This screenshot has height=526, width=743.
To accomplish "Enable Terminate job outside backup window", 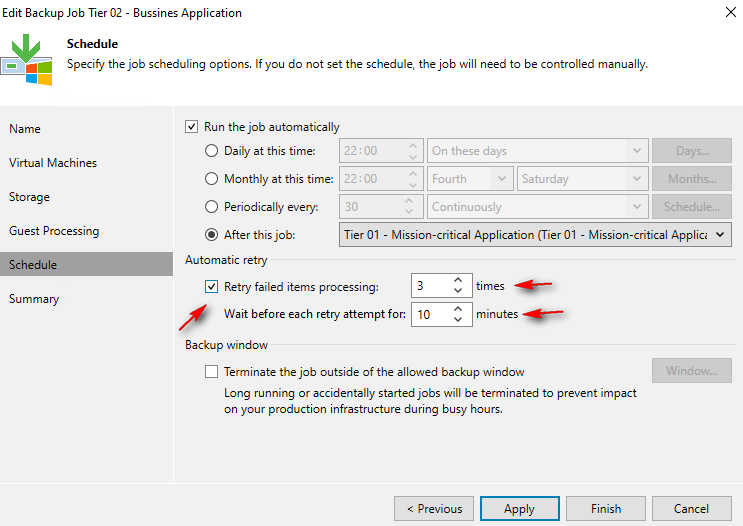I will (211, 372).
